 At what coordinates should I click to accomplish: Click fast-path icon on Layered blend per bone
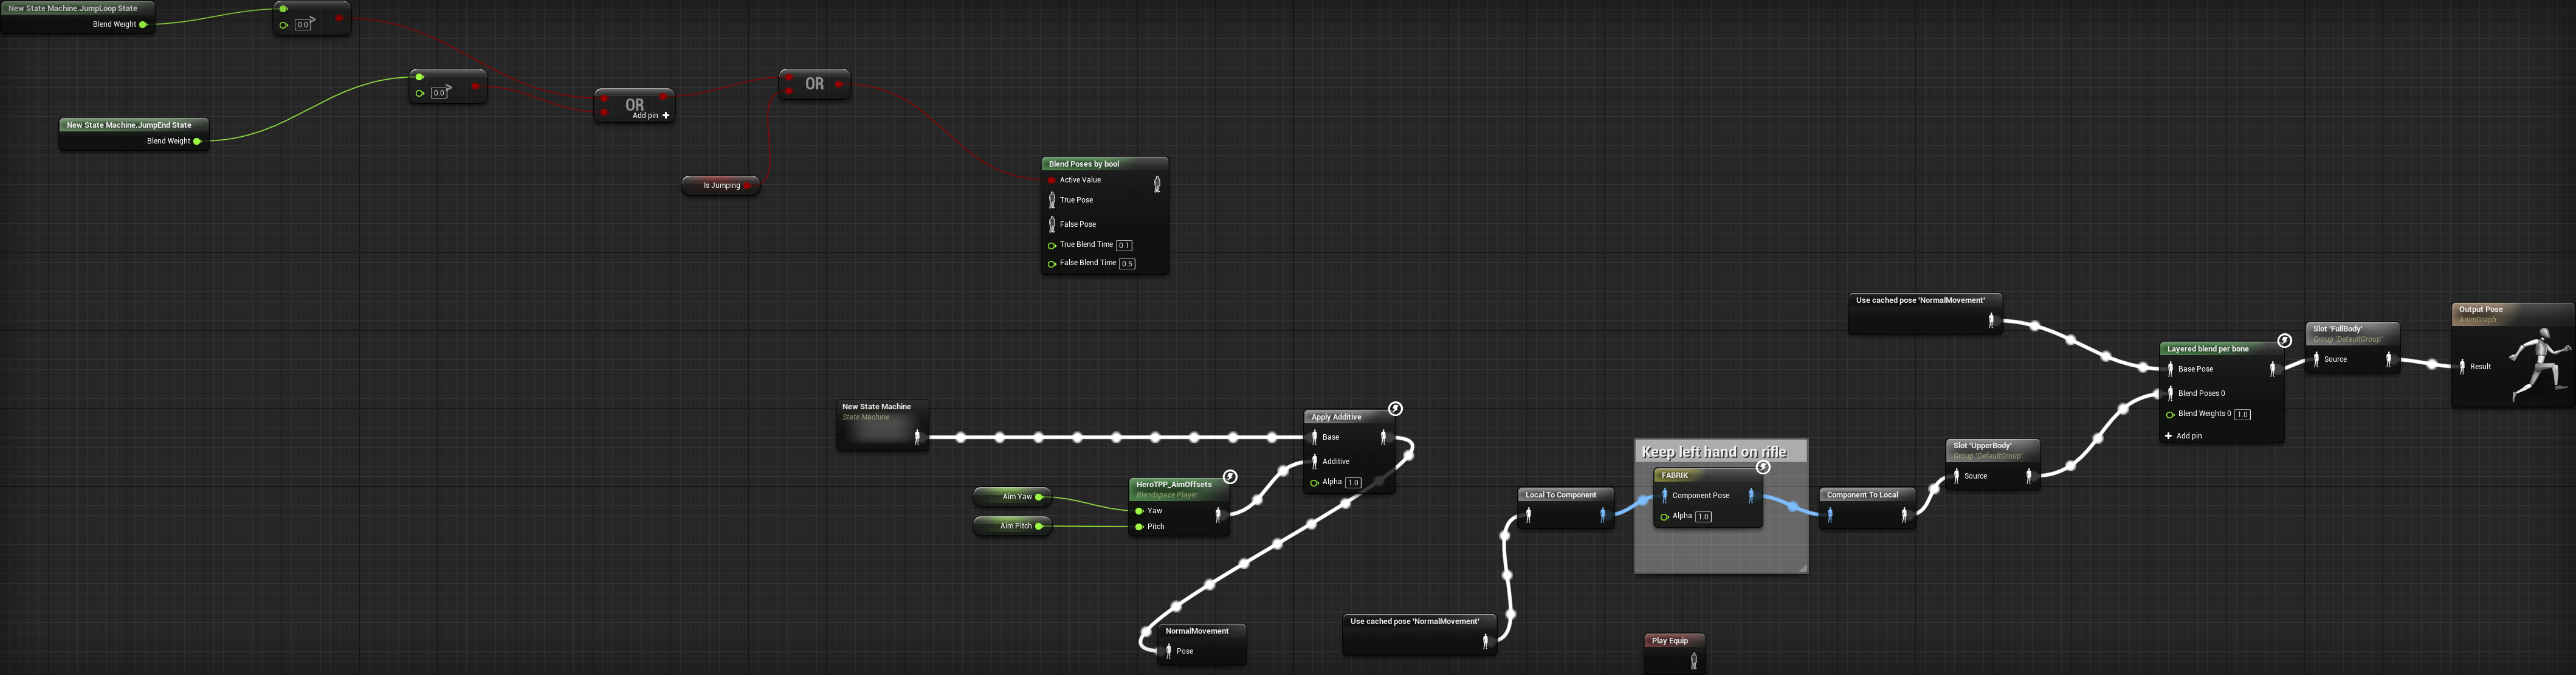pyautogui.click(x=2284, y=341)
